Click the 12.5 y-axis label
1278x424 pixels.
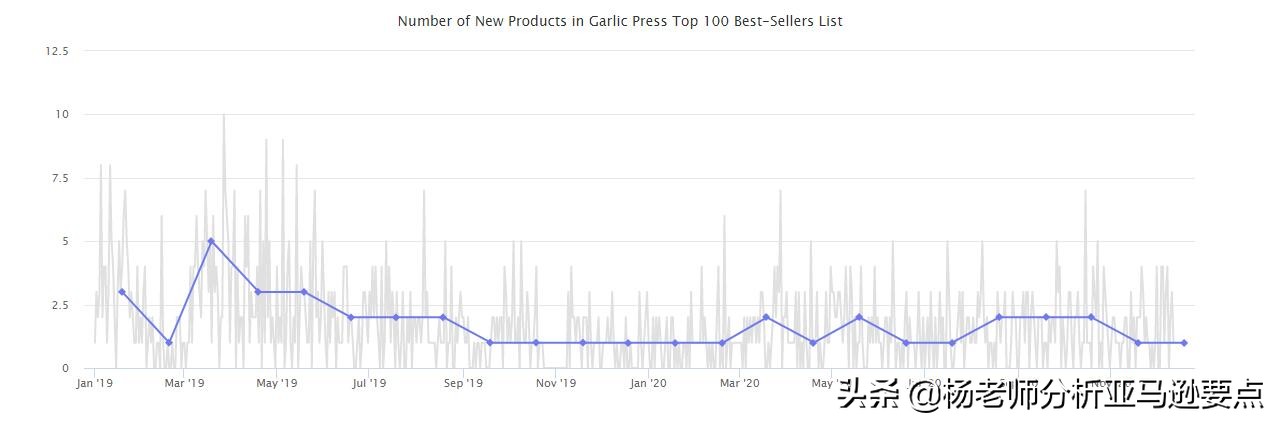click(x=56, y=51)
